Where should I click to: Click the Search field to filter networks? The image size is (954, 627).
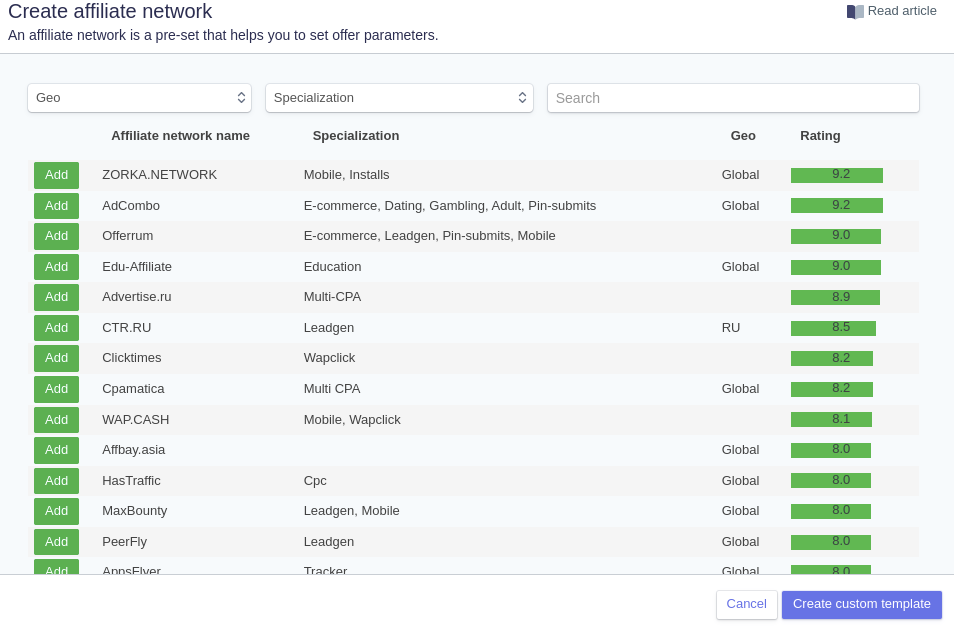(733, 98)
